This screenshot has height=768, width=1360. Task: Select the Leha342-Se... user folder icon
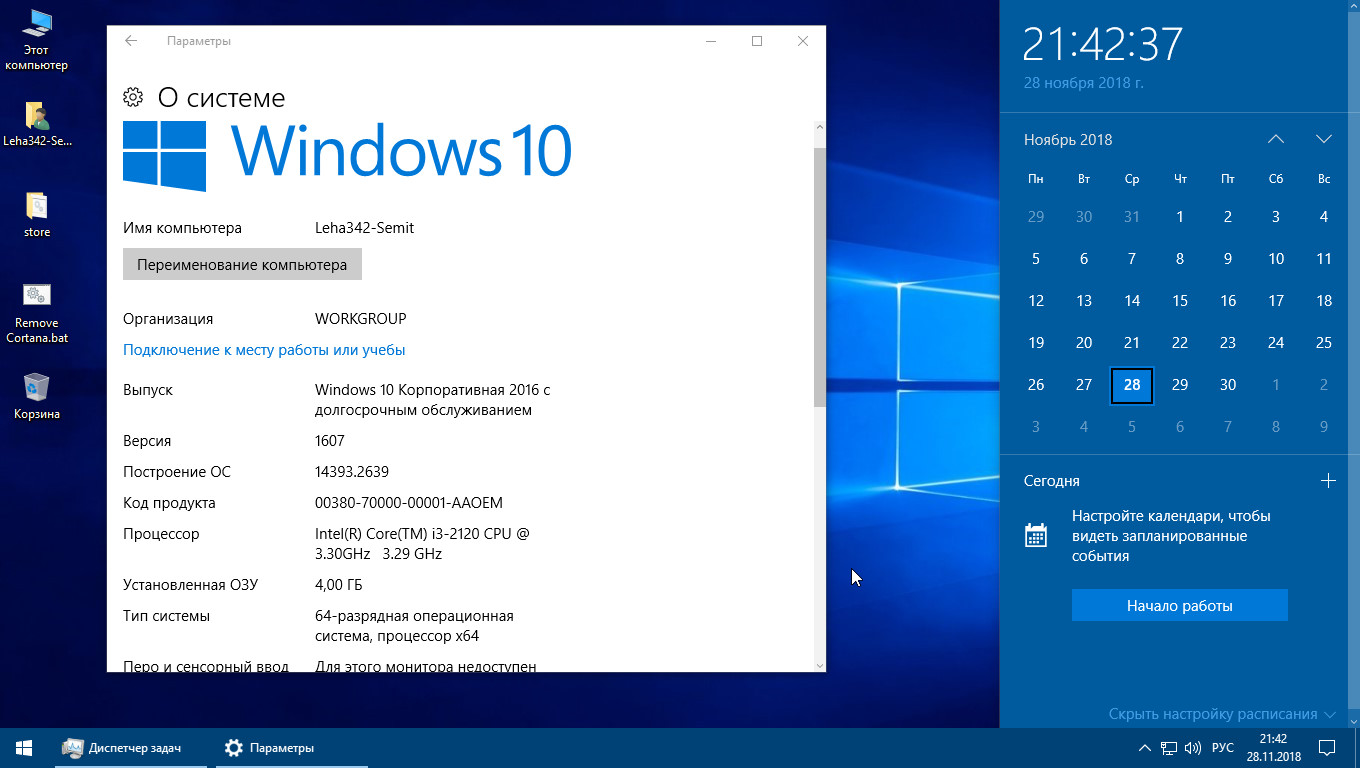pos(37,124)
